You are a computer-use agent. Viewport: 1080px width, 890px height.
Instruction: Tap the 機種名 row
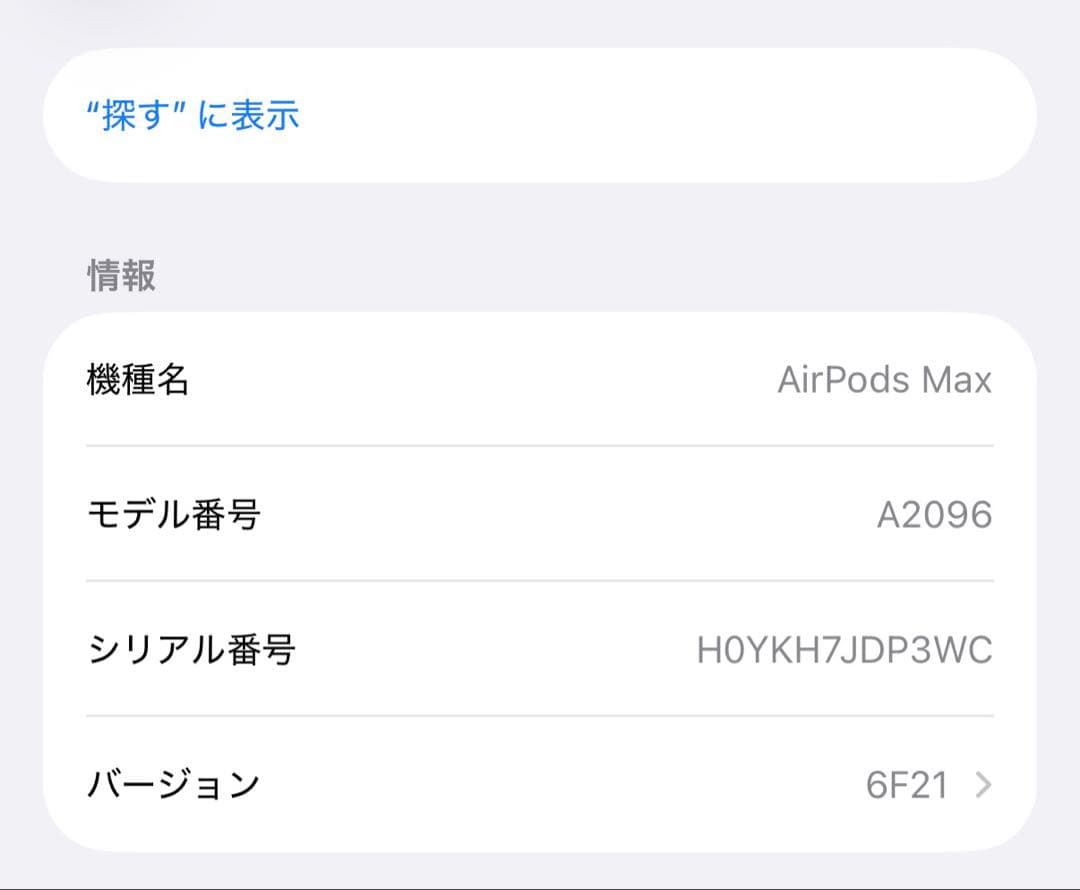[x=540, y=379]
